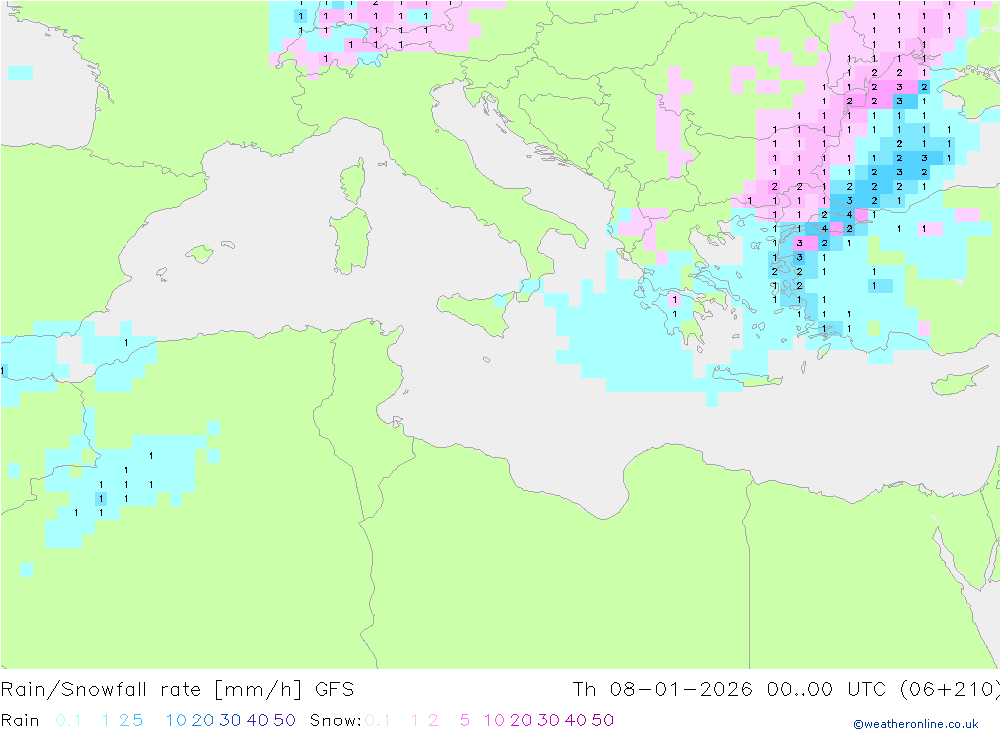Pick the Snow legend 50 color value
Viewport: 1000px width, 733px height.
(603, 720)
